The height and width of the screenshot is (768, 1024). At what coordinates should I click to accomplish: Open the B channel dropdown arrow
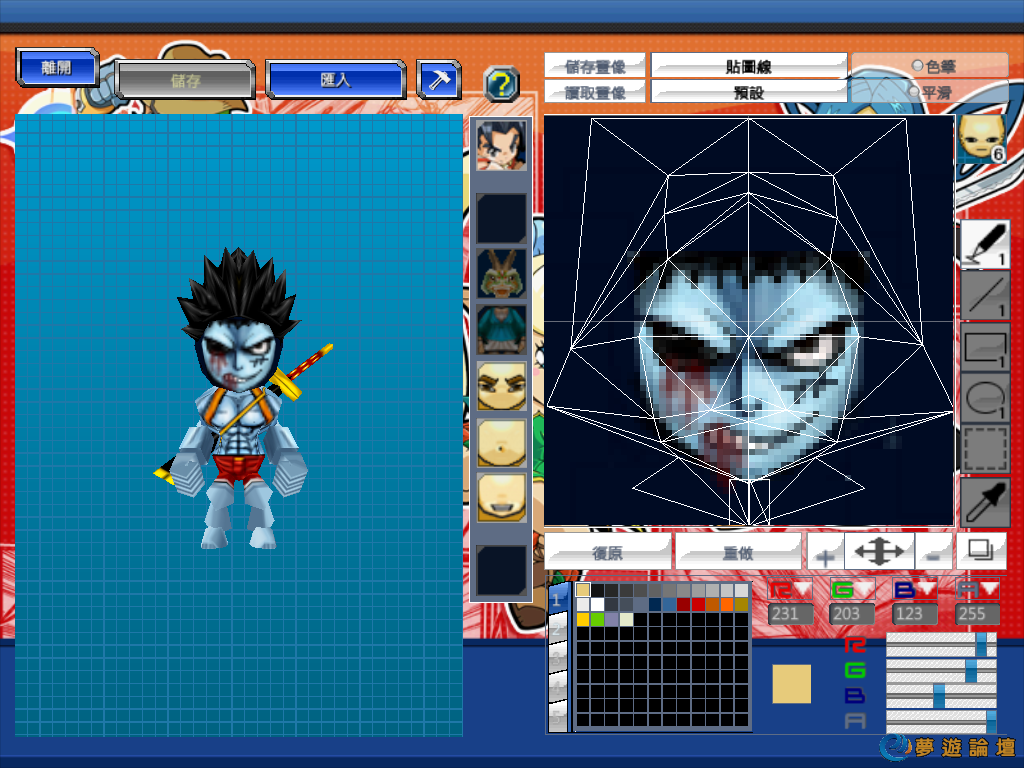coord(928,589)
